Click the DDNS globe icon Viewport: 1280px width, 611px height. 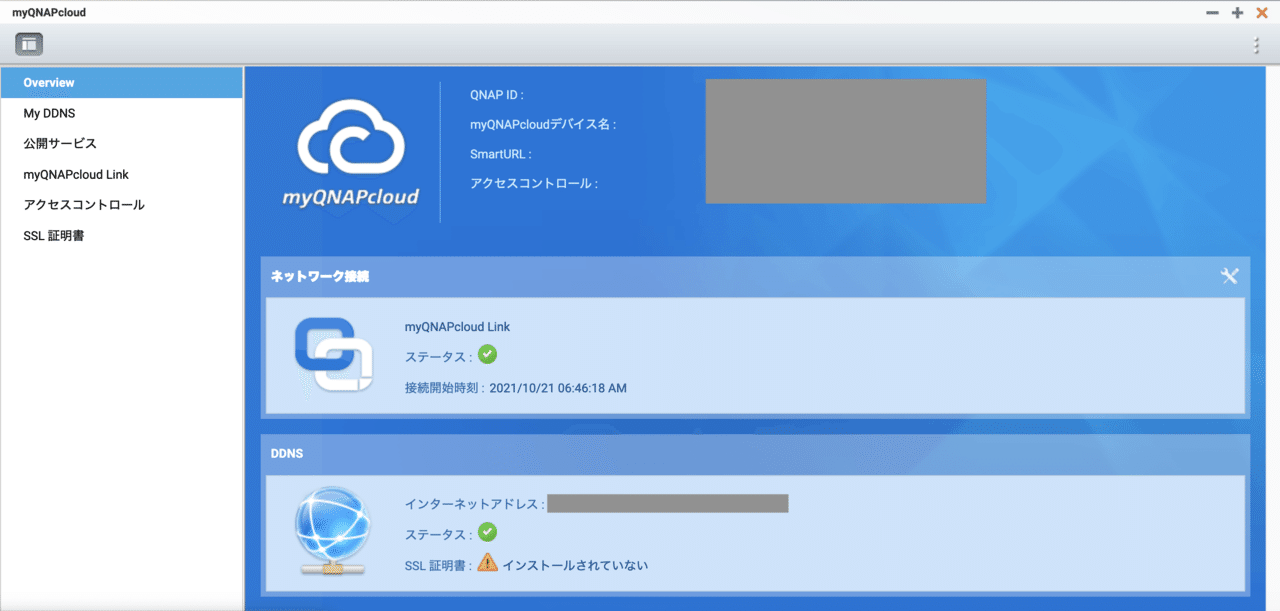coord(332,532)
